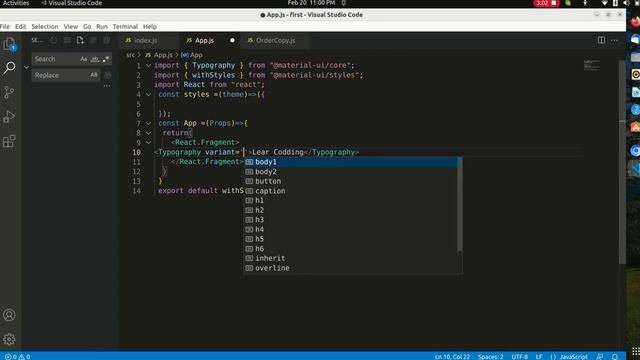Viewport: 640px width, 360px height.
Task: Open the Go menu
Action: click(x=87, y=27)
